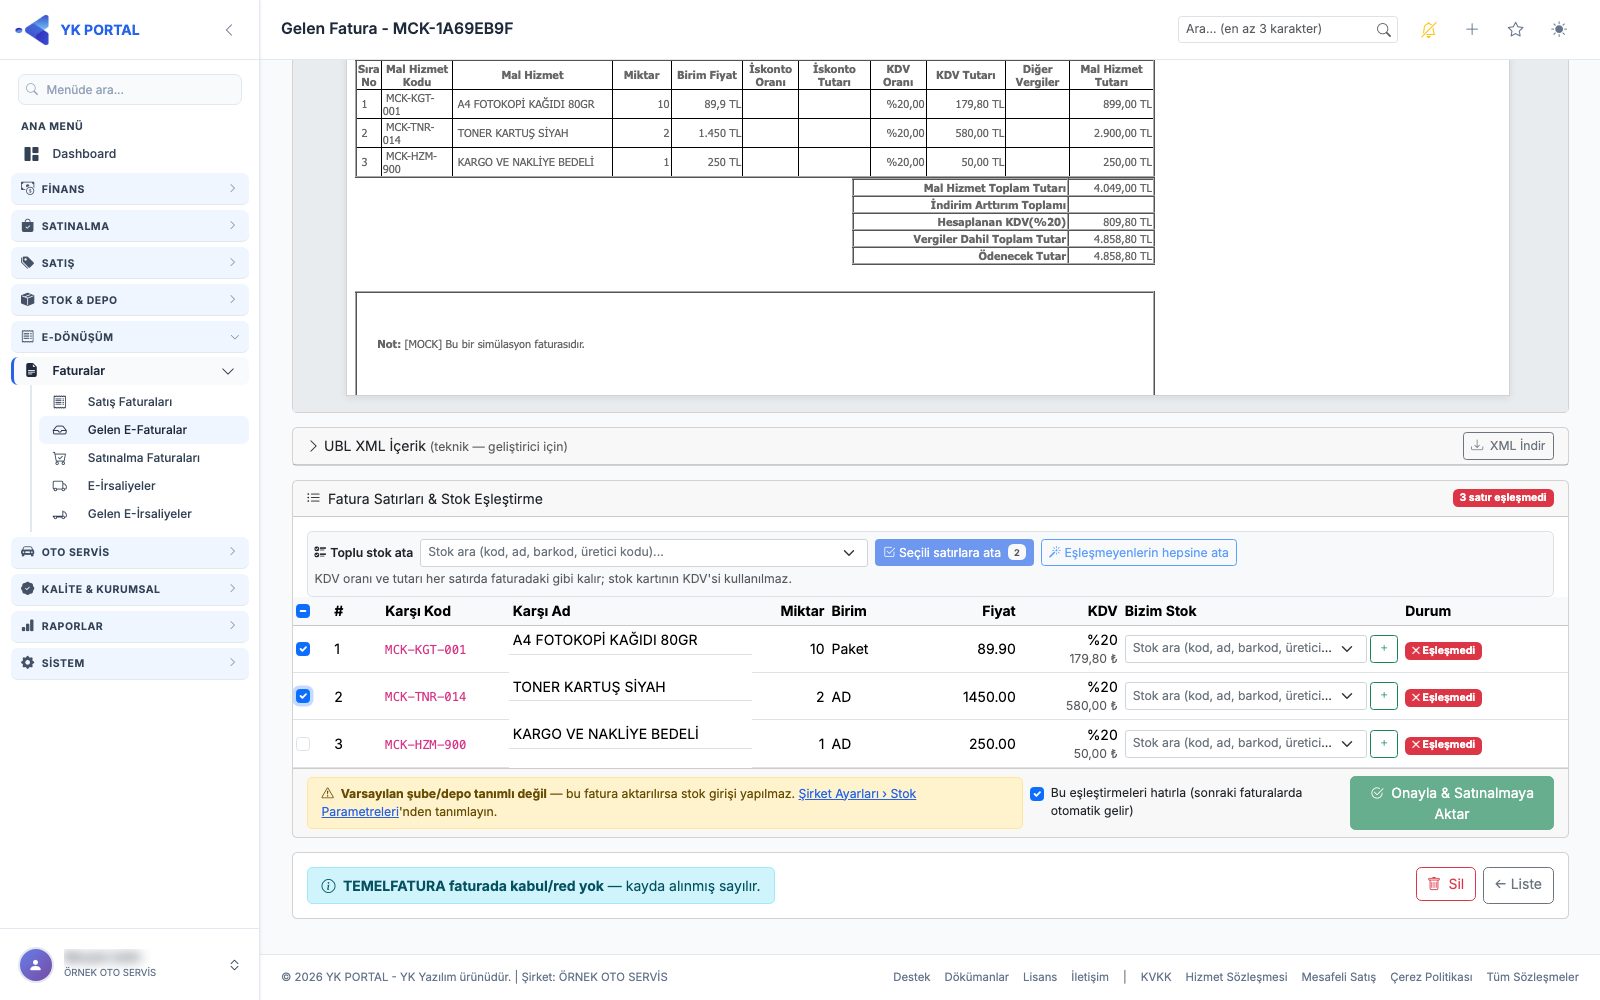Uncheck the row 2 TONER KARTUŞ SİYAH checkbox
Screen dimensions: 1600x1000
[x=303, y=696]
